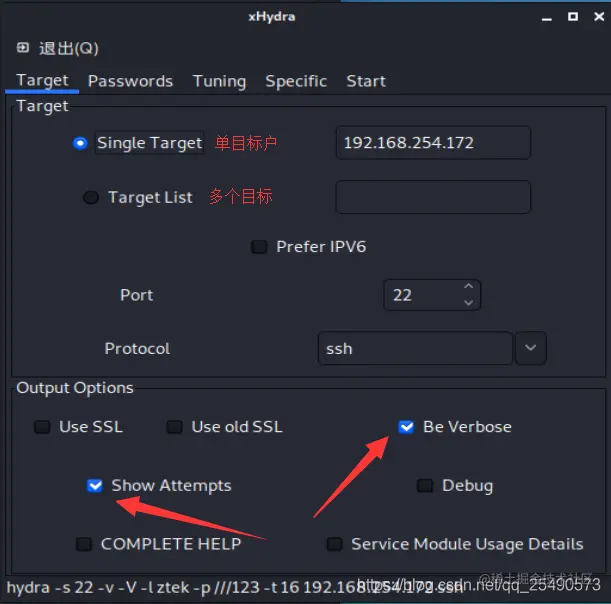Expand the Protocol dropdown arrow
The height and width of the screenshot is (604, 611).
click(530, 348)
